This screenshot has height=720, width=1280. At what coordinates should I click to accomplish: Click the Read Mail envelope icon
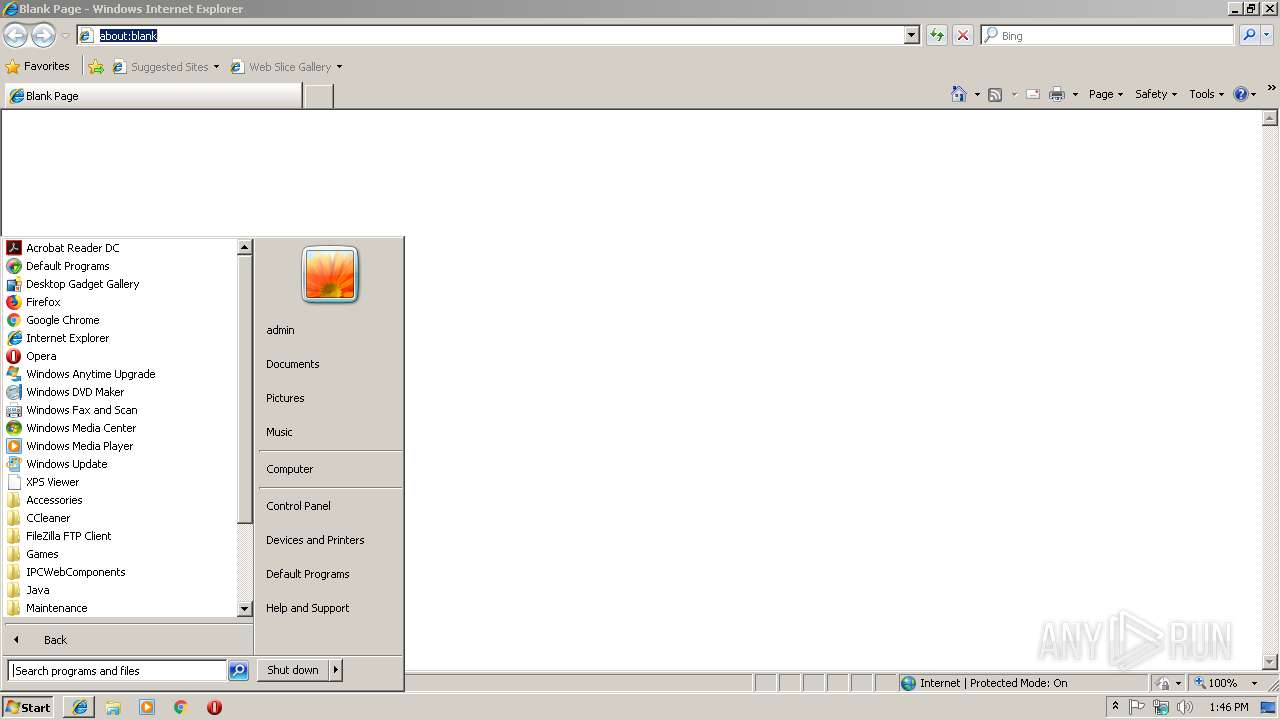(1033, 94)
